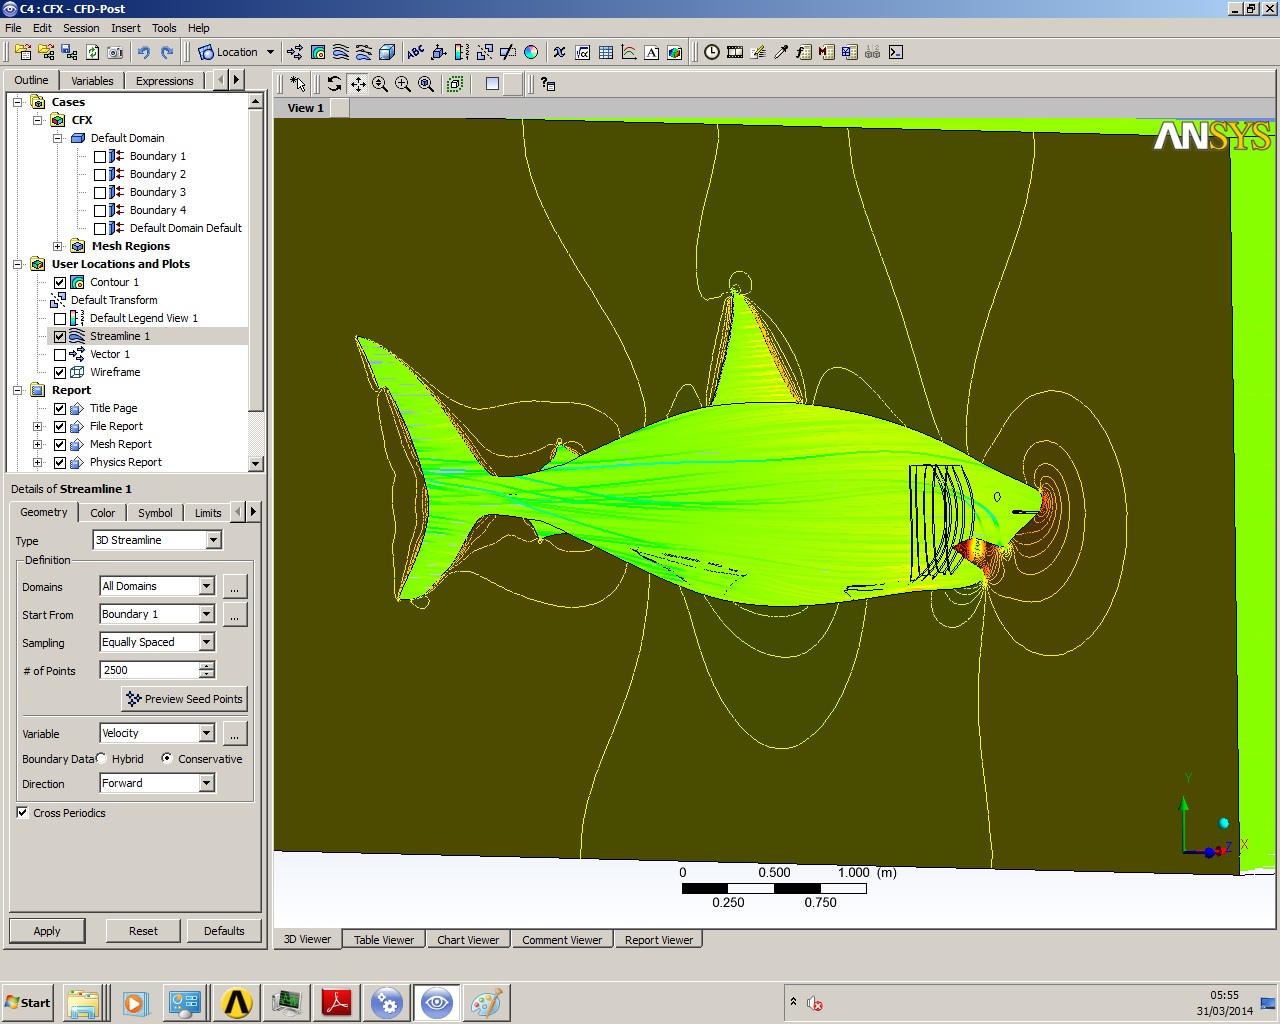1280x1024 pixels.
Task: Click the Apply button
Action: pos(47,931)
